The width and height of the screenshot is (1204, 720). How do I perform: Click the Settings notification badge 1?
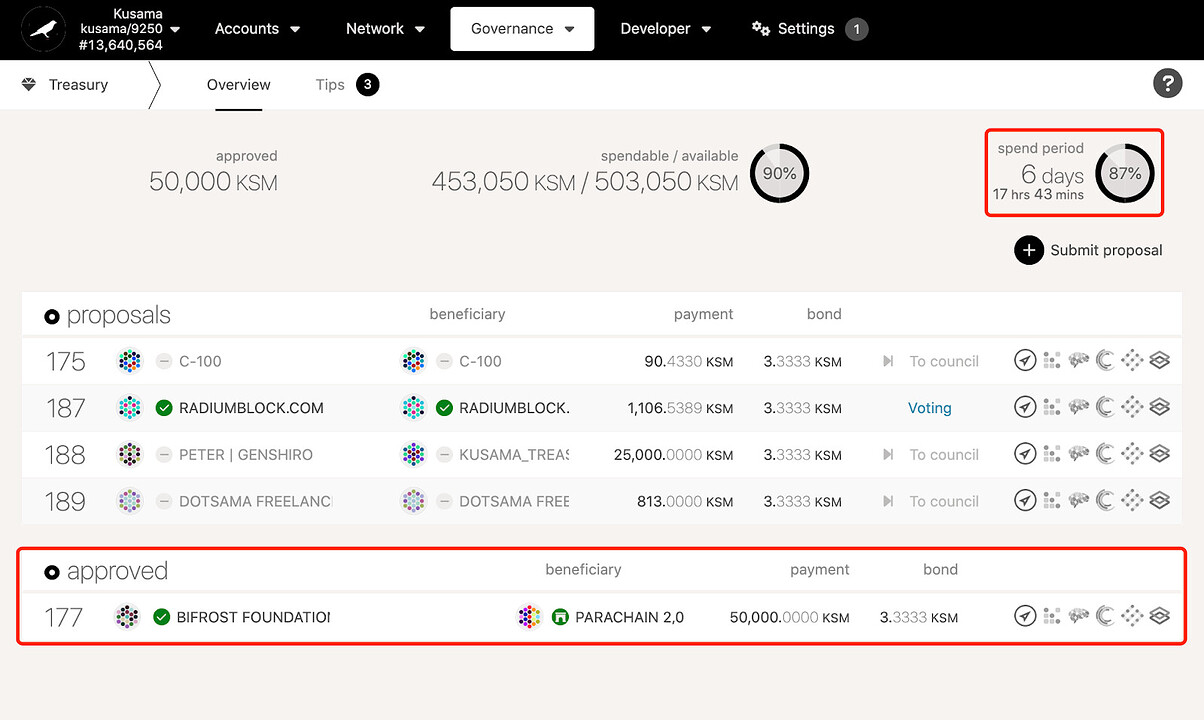pos(857,29)
